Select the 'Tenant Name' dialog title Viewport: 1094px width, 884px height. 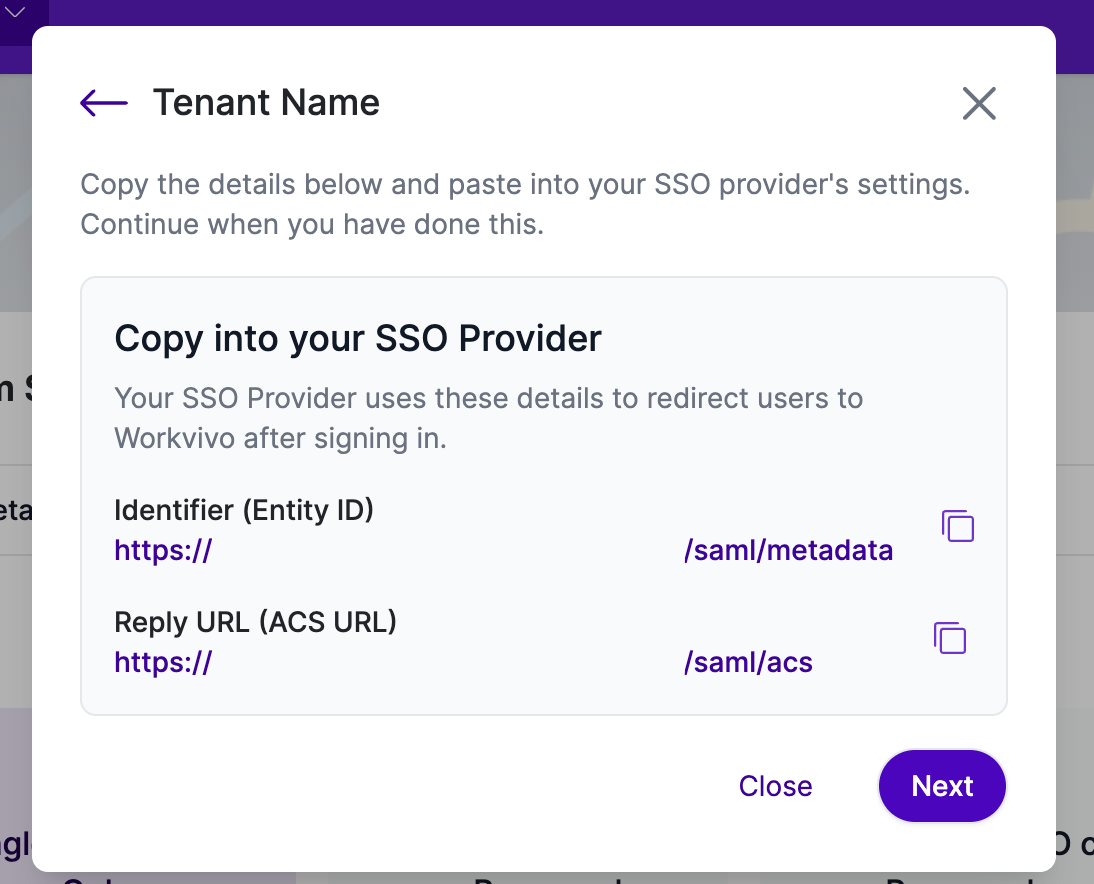pos(267,103)
